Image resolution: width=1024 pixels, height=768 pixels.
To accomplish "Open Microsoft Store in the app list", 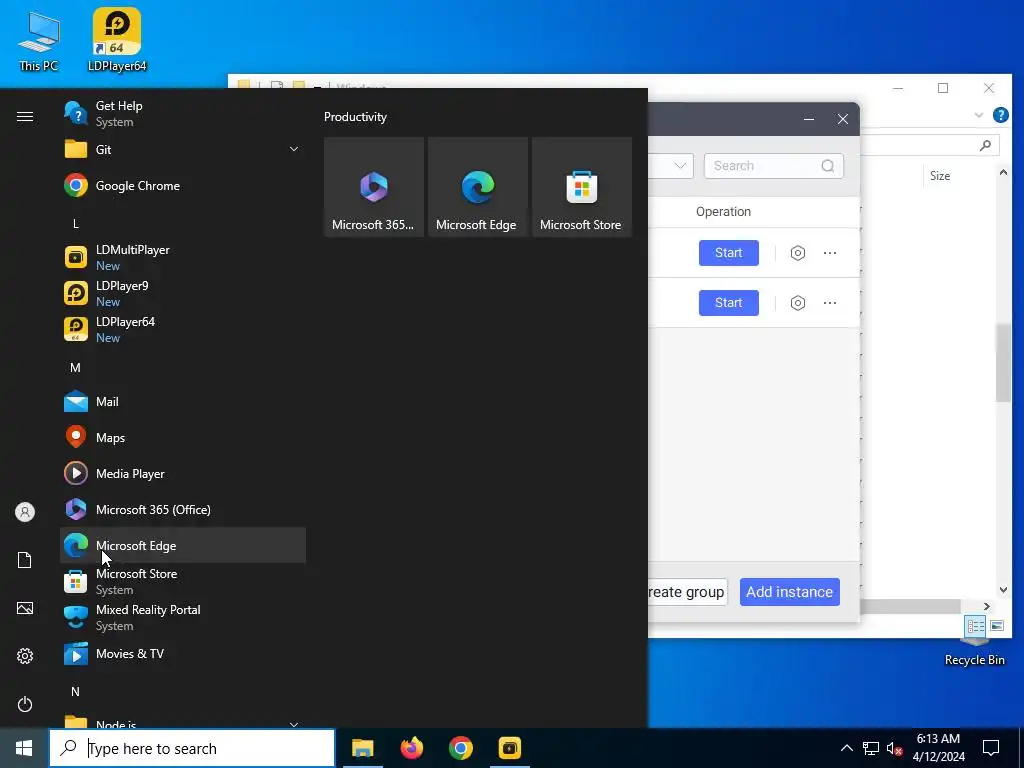I will click(x=183, y=581).
